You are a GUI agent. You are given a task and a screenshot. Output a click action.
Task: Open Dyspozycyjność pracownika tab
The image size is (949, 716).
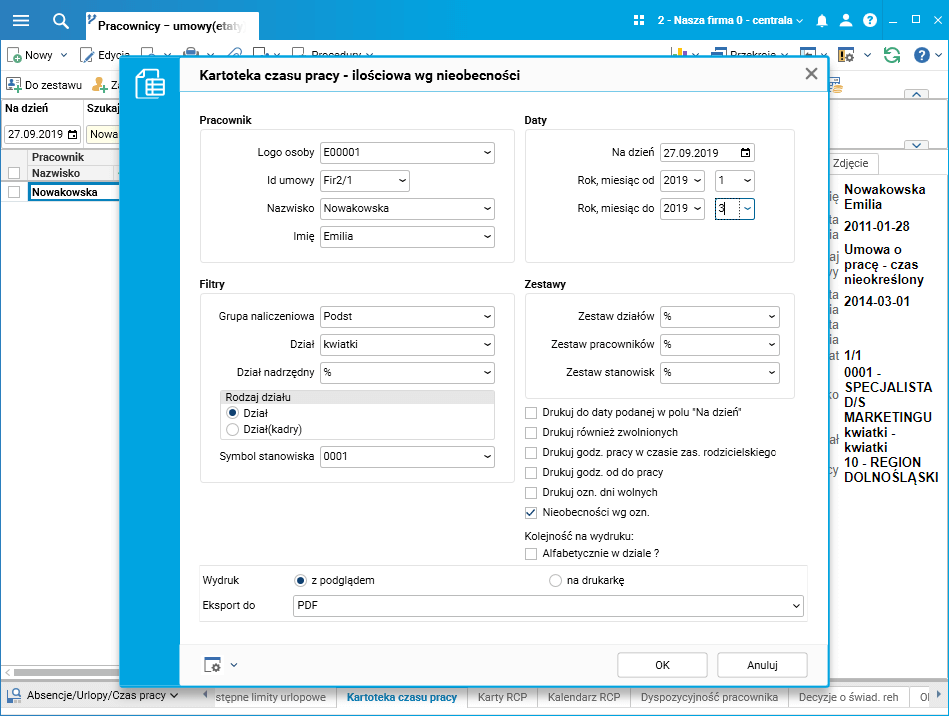[x=709, y=697]
